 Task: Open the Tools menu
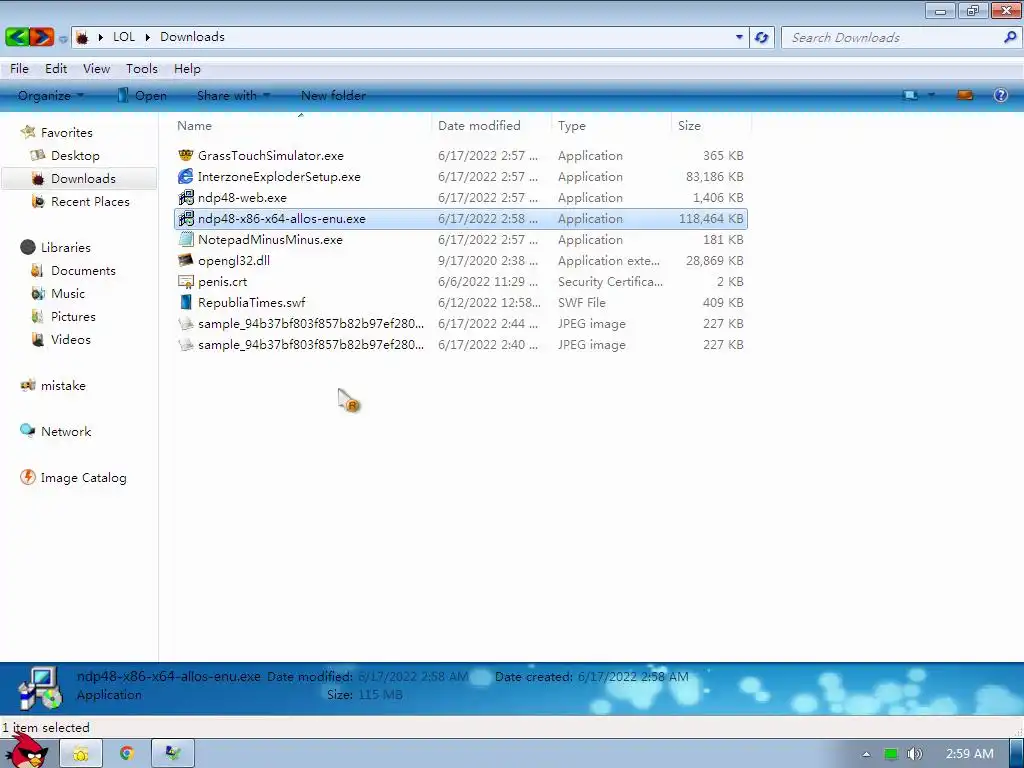pos(142,69)
